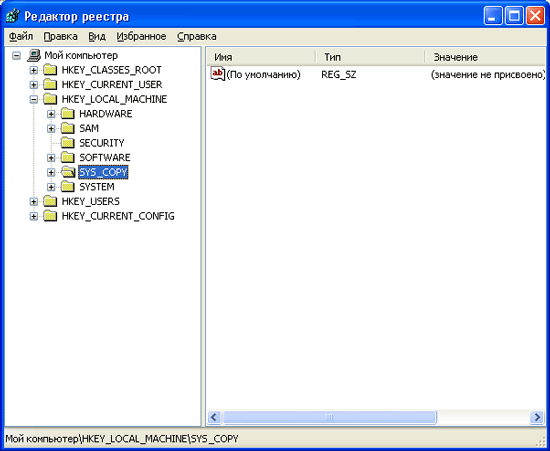Click the HARDWARE folder icon

[x=68, y=114]
